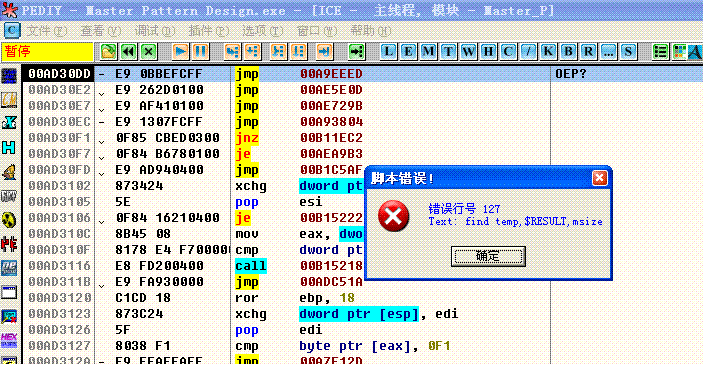Open Threads window via T button

[448, 52]
